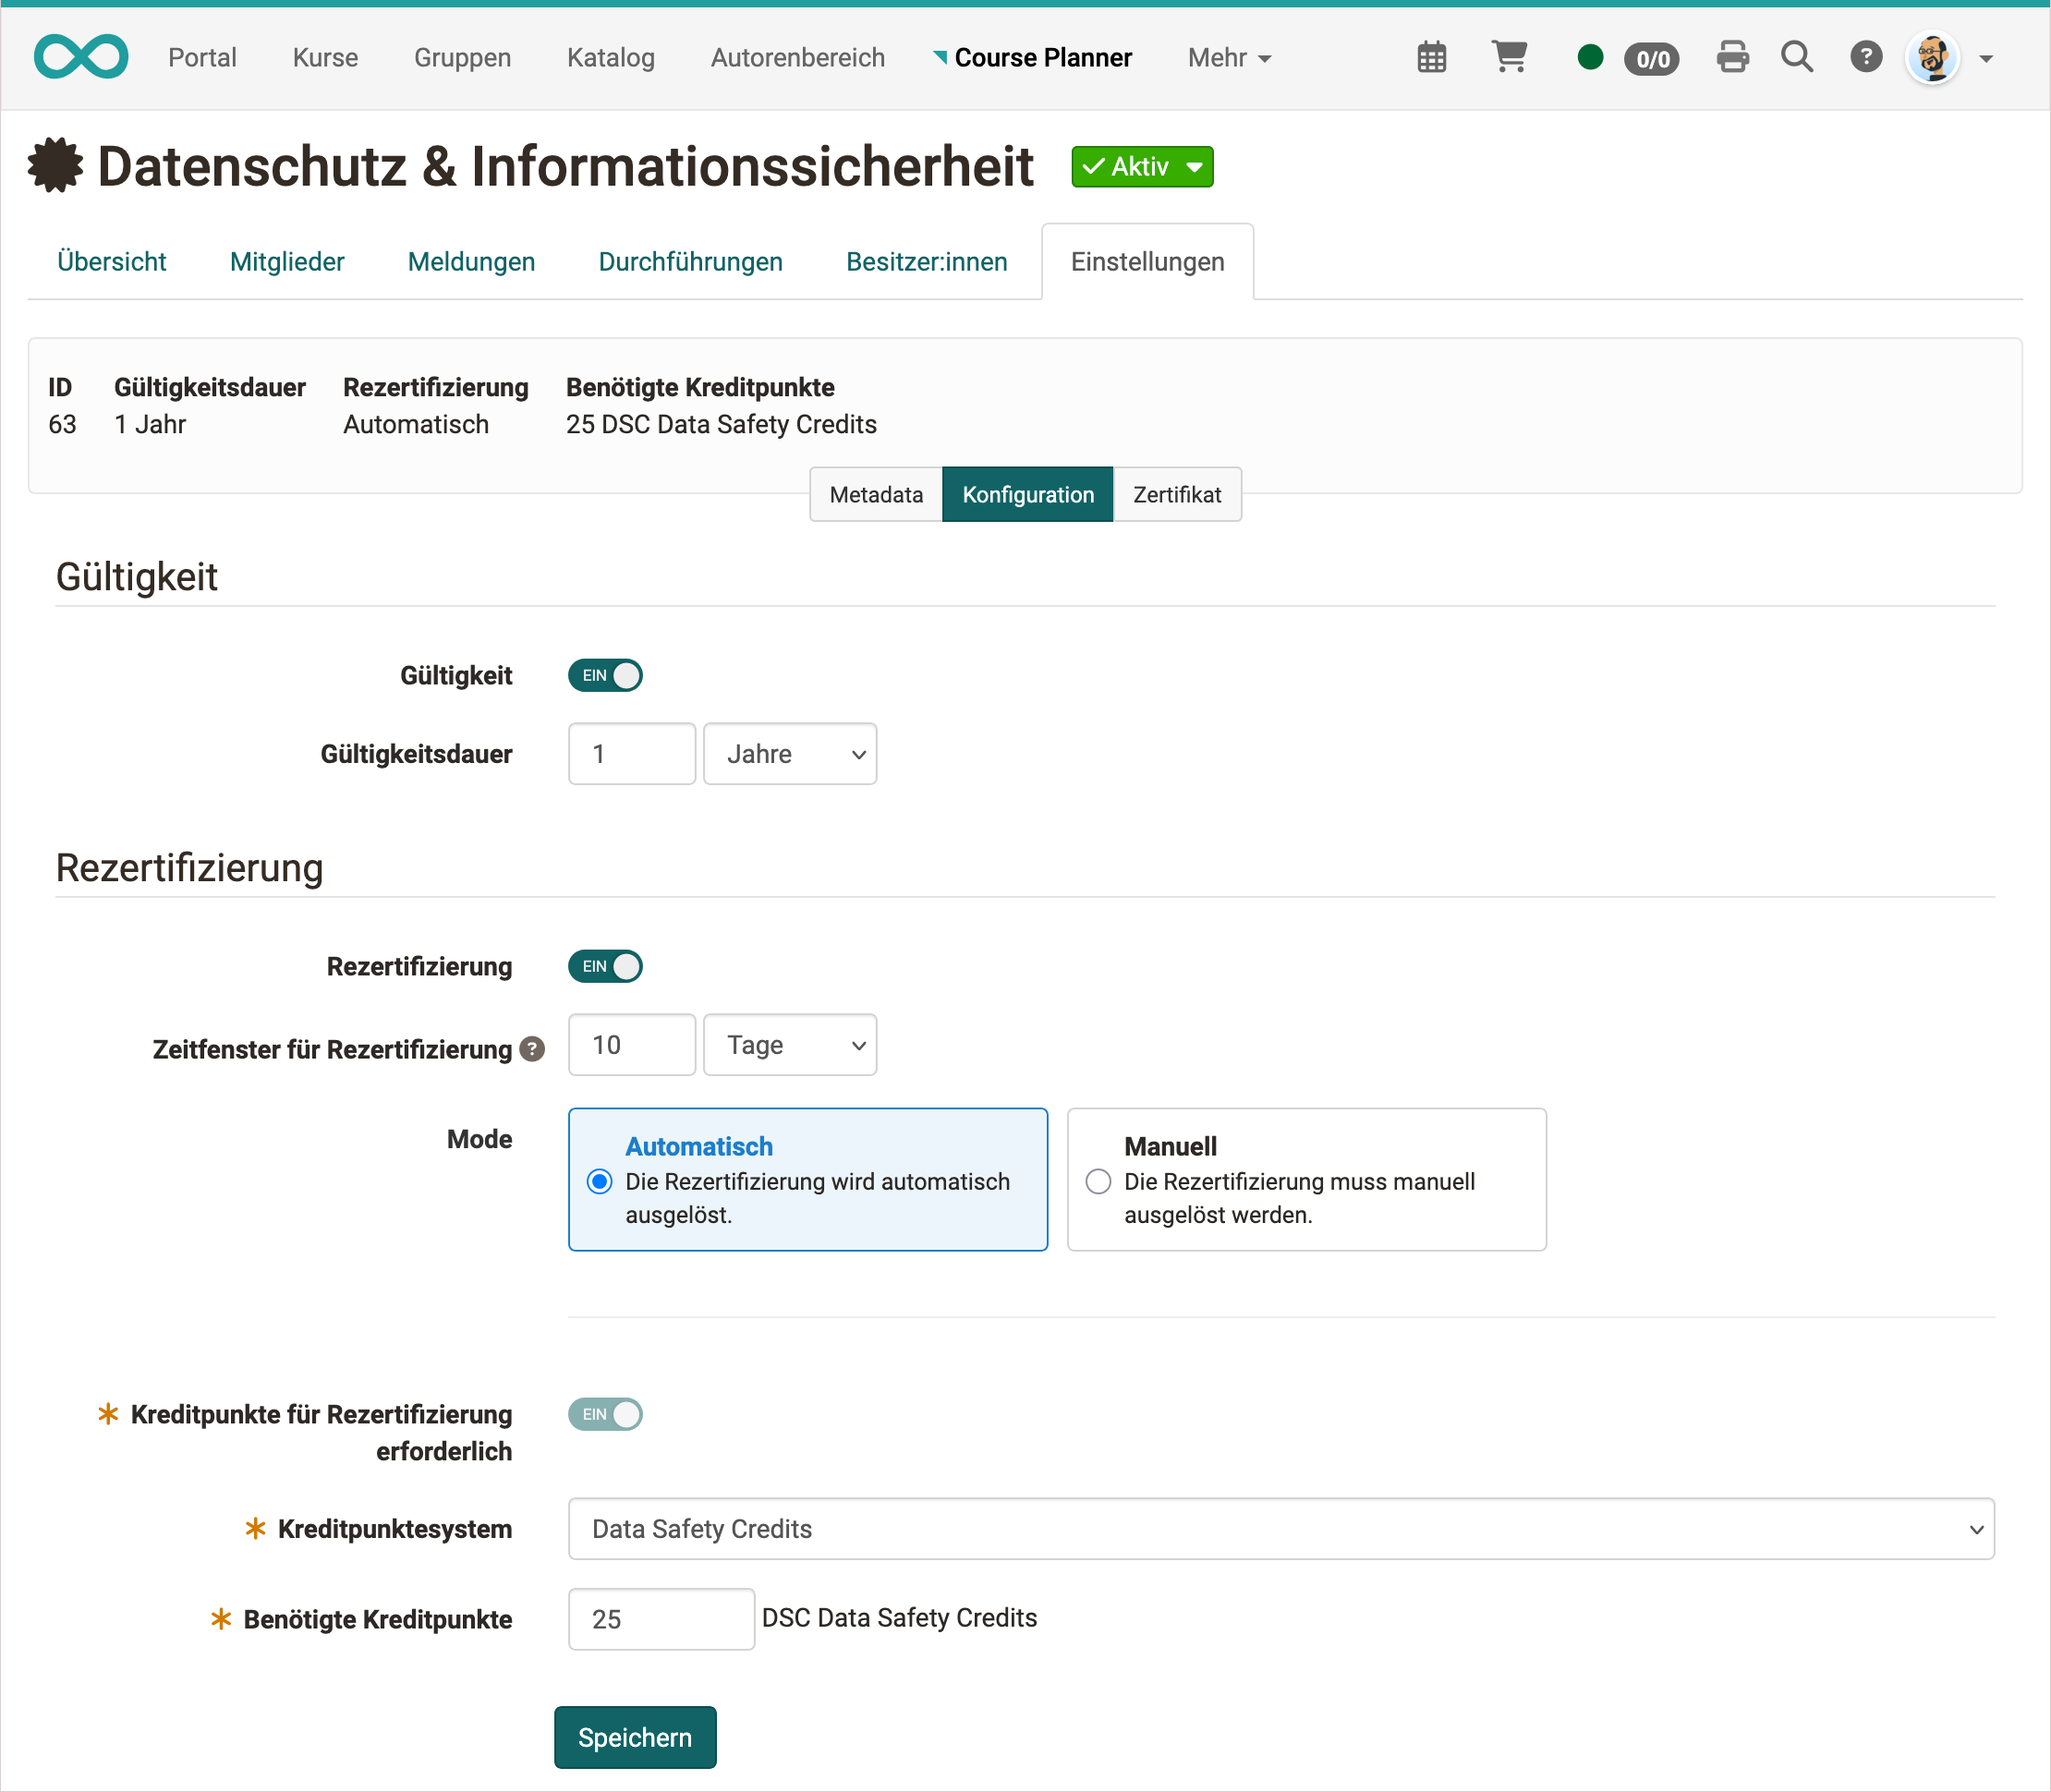This screenshot has width=2051, height=1792.
Task: Open the Jahre unit dropdown
Action: click(790, 753)
